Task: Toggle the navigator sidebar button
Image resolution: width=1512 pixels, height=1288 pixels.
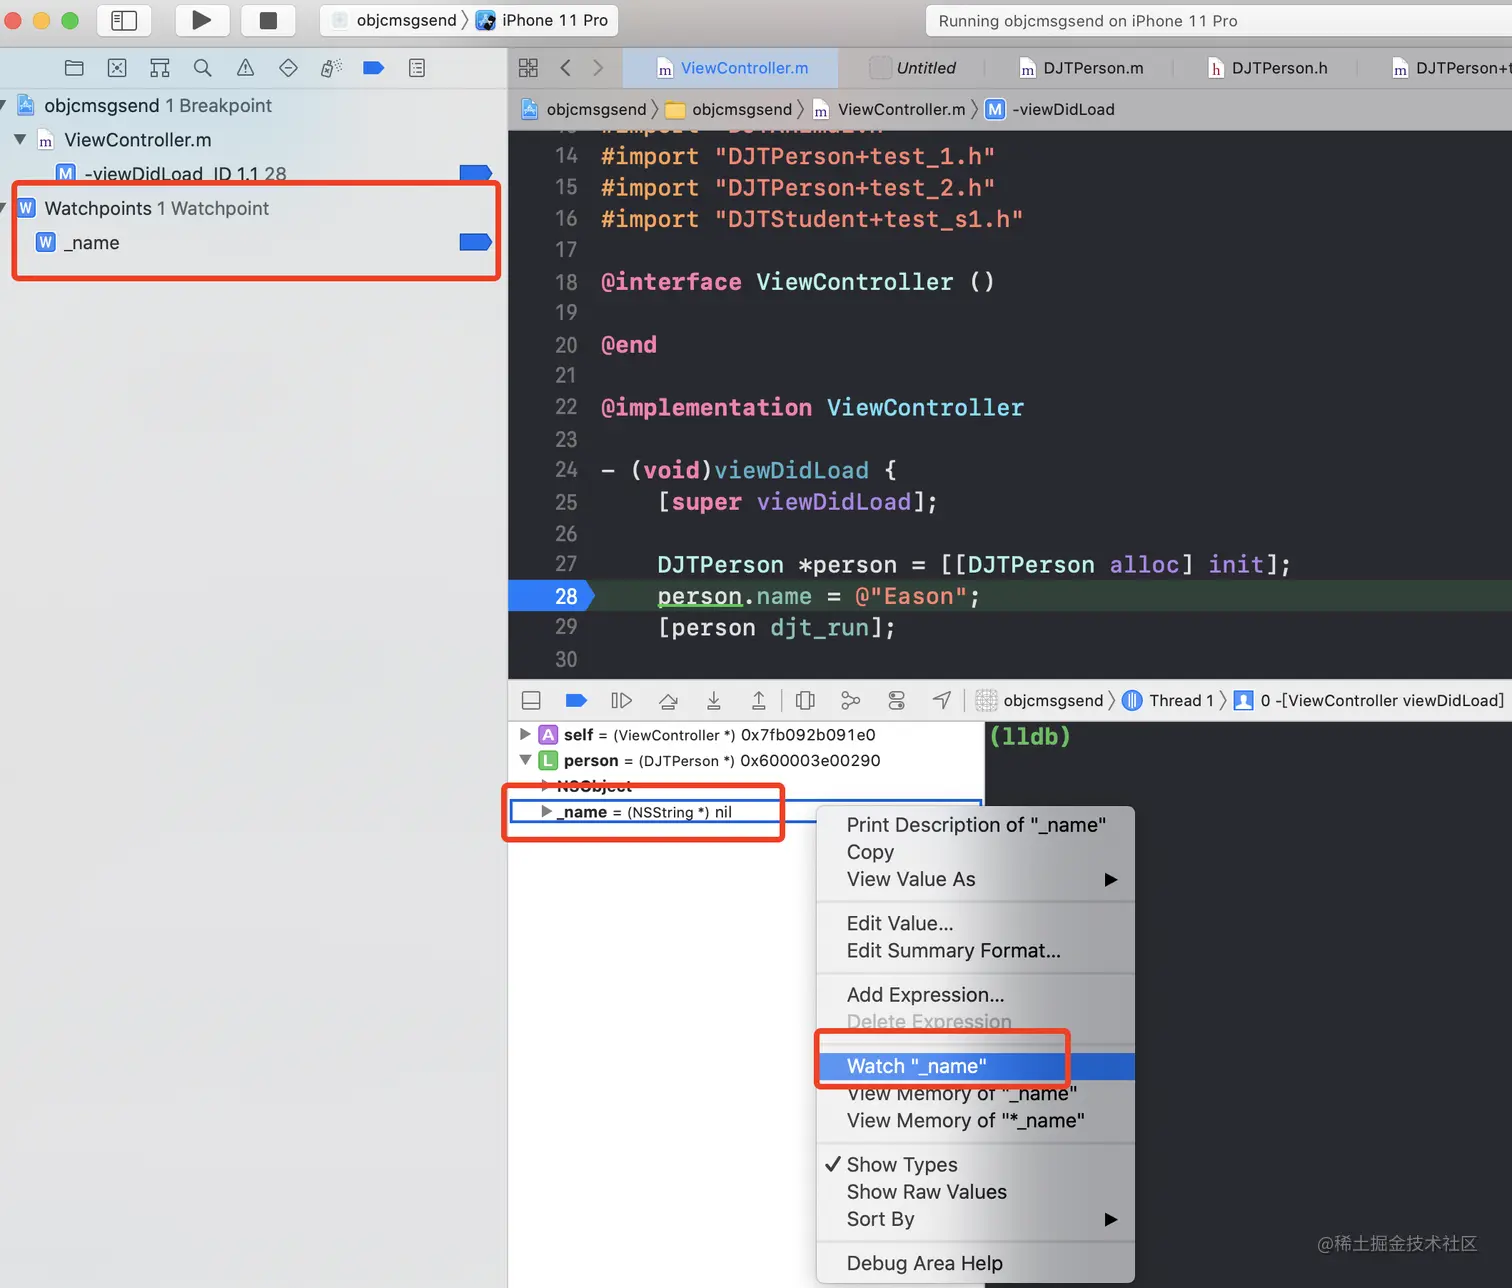Action: coord(124,20)
